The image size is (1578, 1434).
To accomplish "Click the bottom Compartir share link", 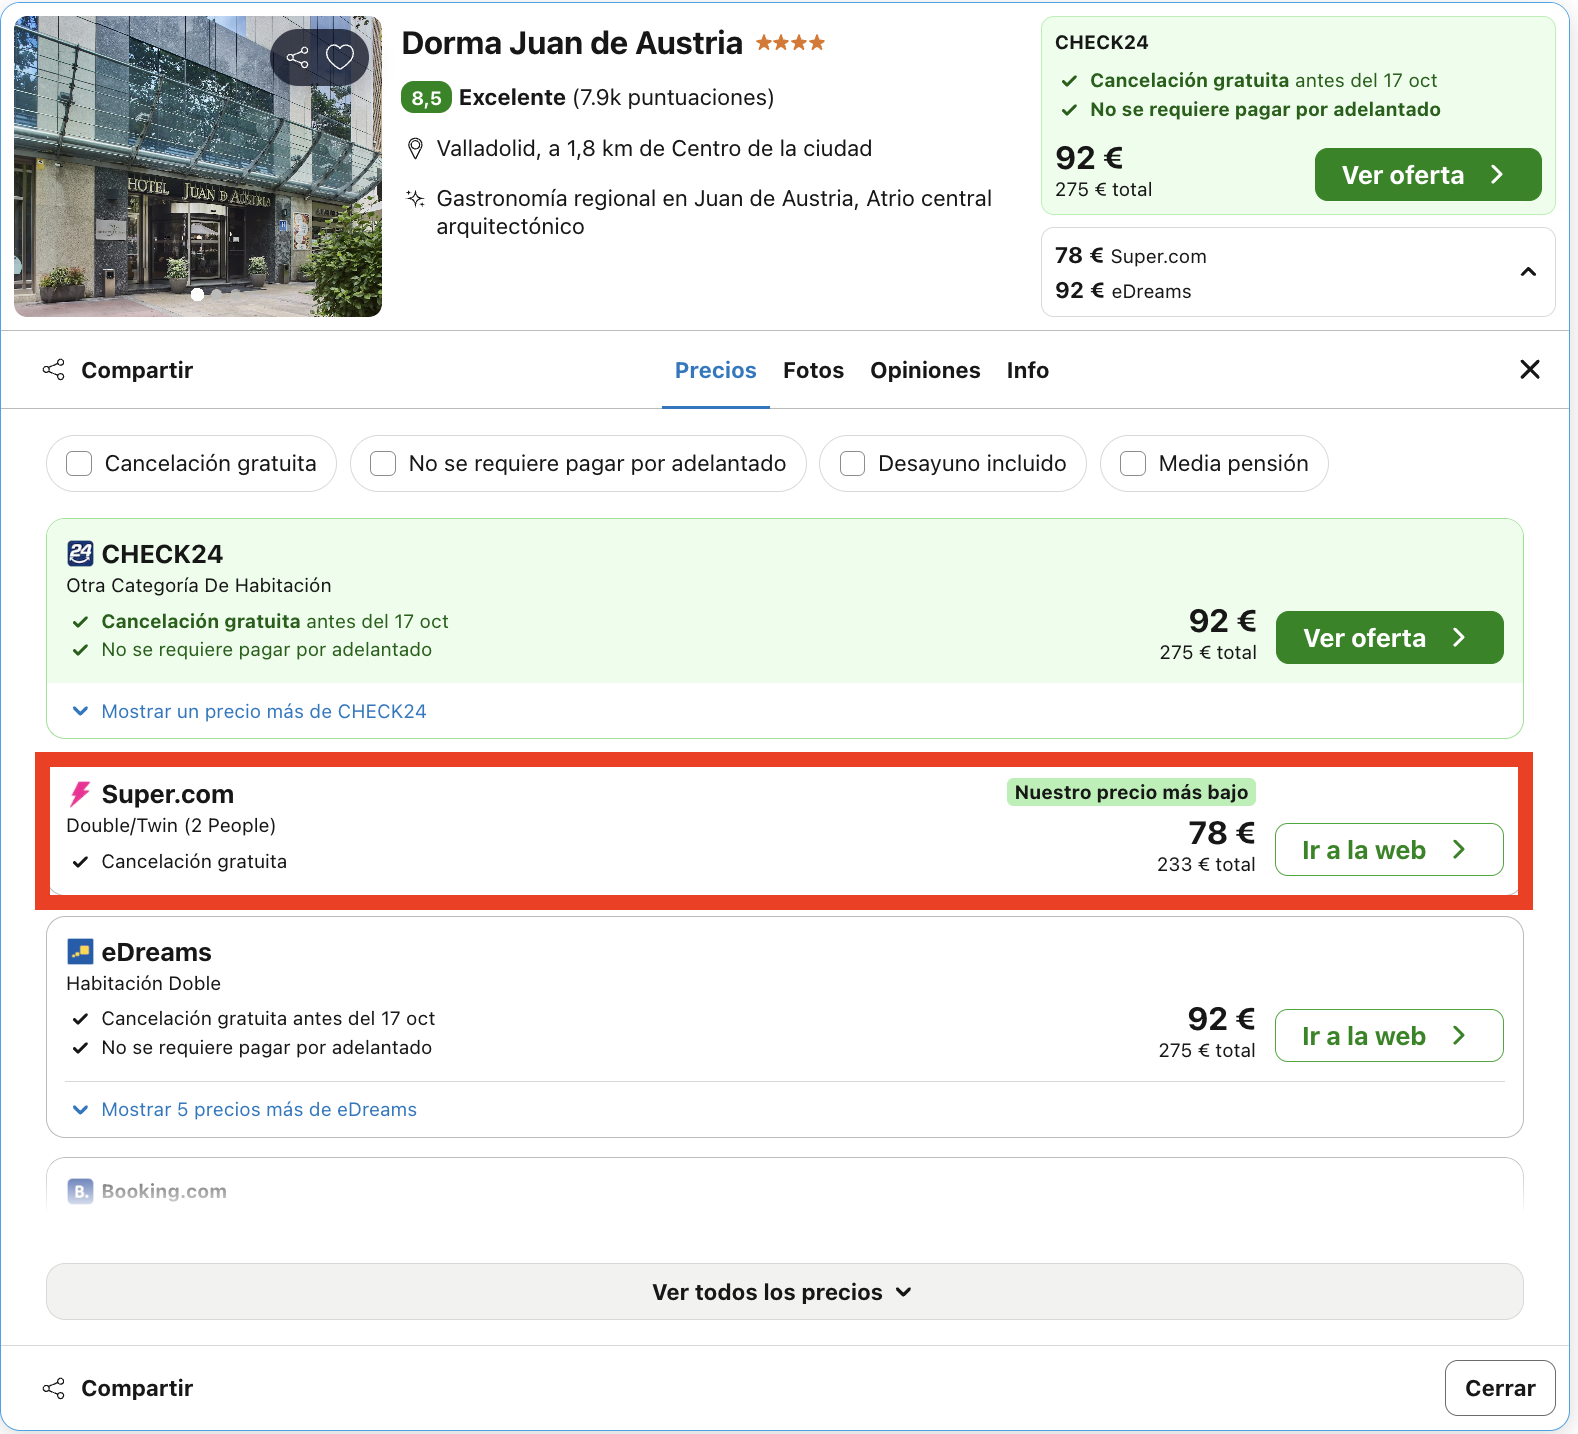I will [x=118, y=1388].
